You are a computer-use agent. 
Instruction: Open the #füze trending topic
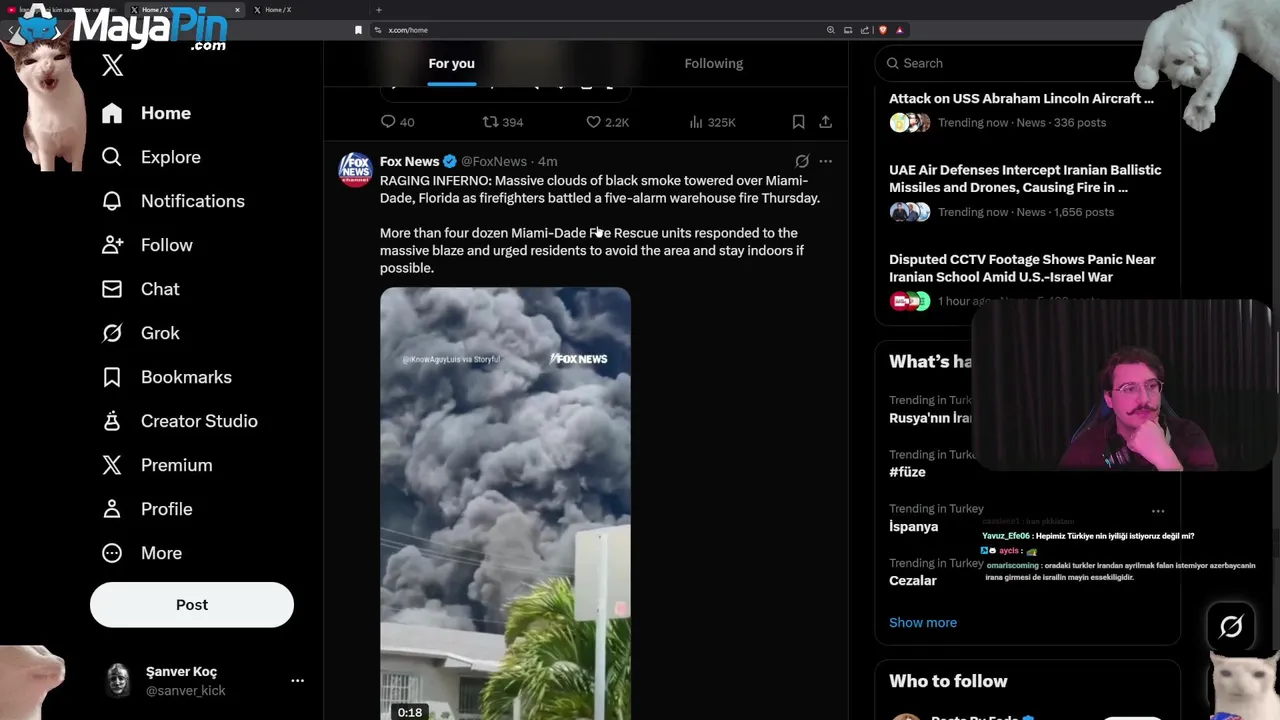[907, 472]
